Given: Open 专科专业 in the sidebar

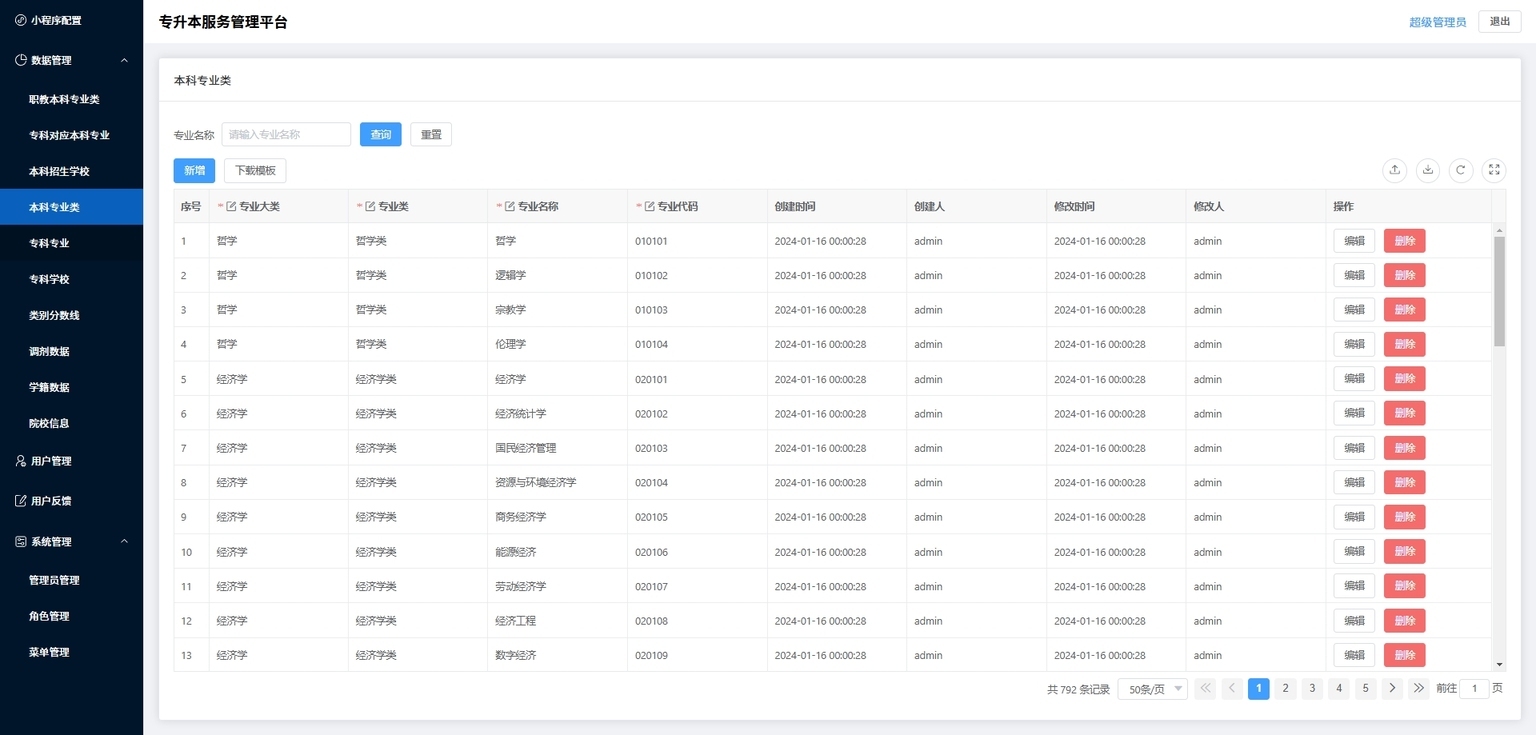Looking at the screenshot, I should point(49,243).
